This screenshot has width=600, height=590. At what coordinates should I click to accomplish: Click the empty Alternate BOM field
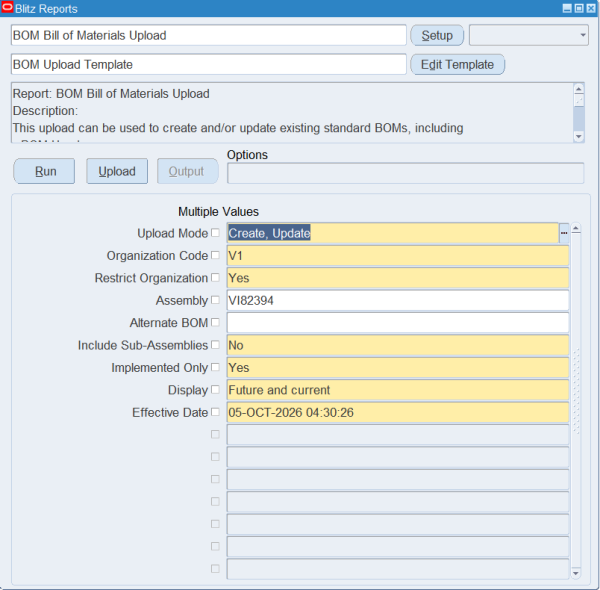pos(398,323)
